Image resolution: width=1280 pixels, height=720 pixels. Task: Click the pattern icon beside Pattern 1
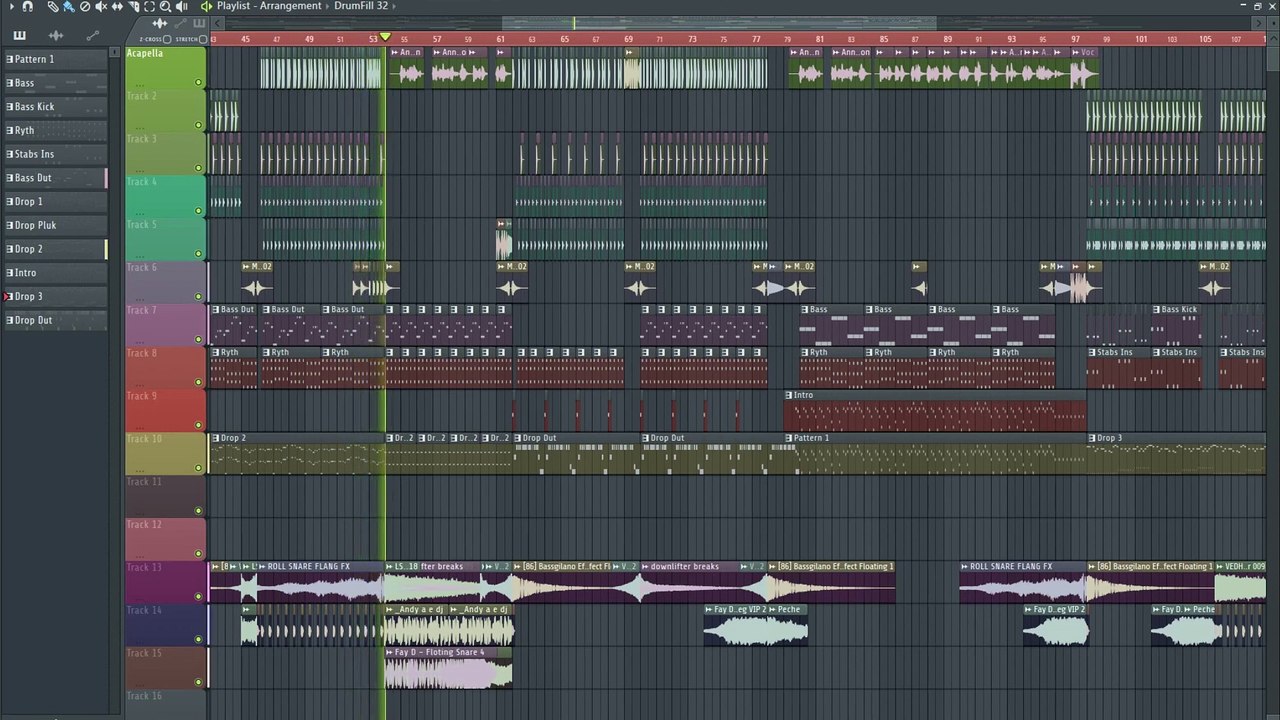10,59
